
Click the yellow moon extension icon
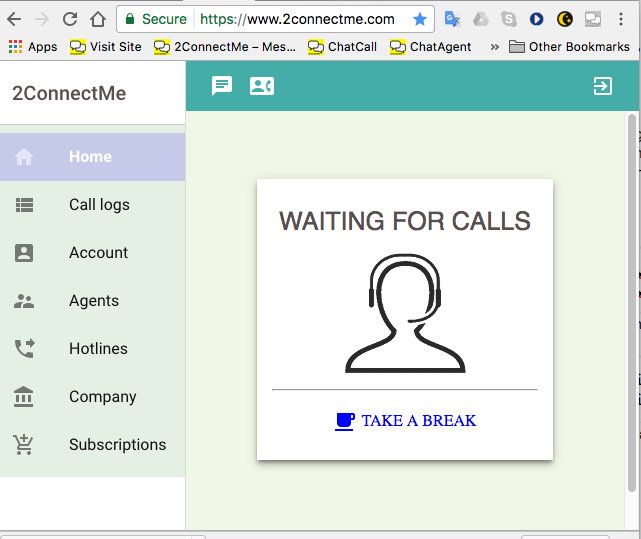point(565,19)
